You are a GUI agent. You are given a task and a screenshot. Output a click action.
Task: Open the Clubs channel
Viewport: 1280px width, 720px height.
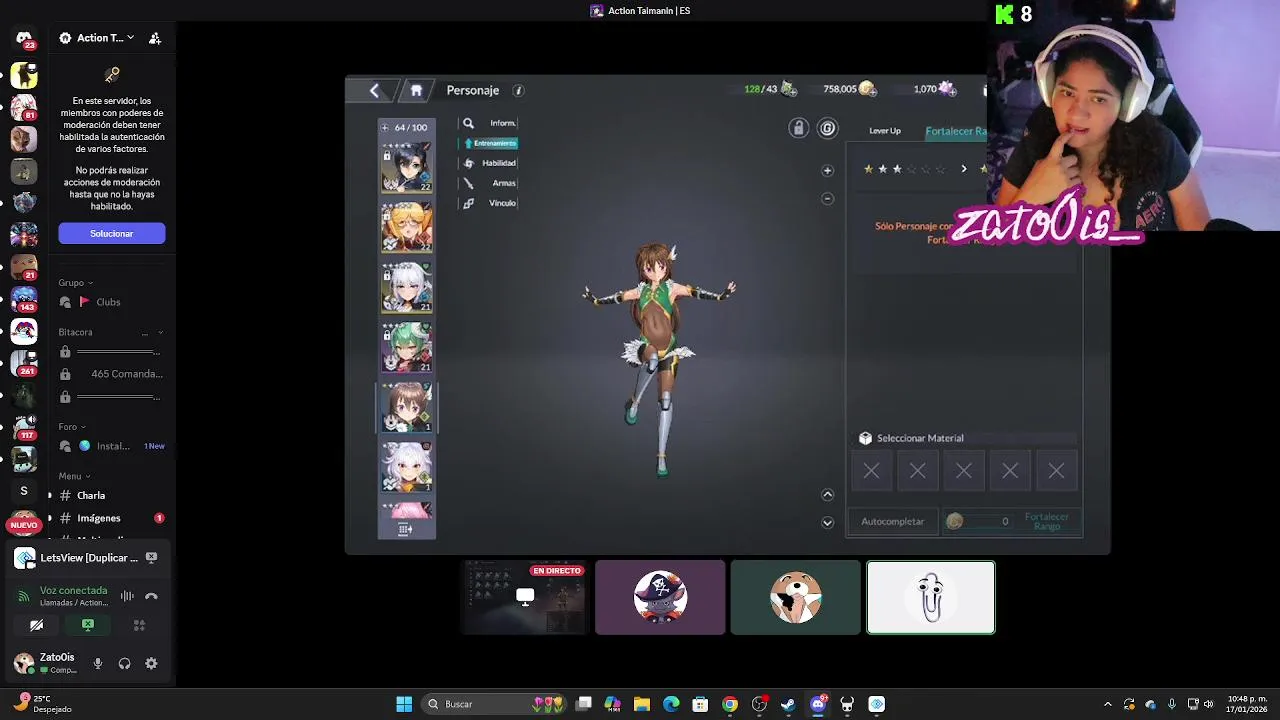(108, 302)
